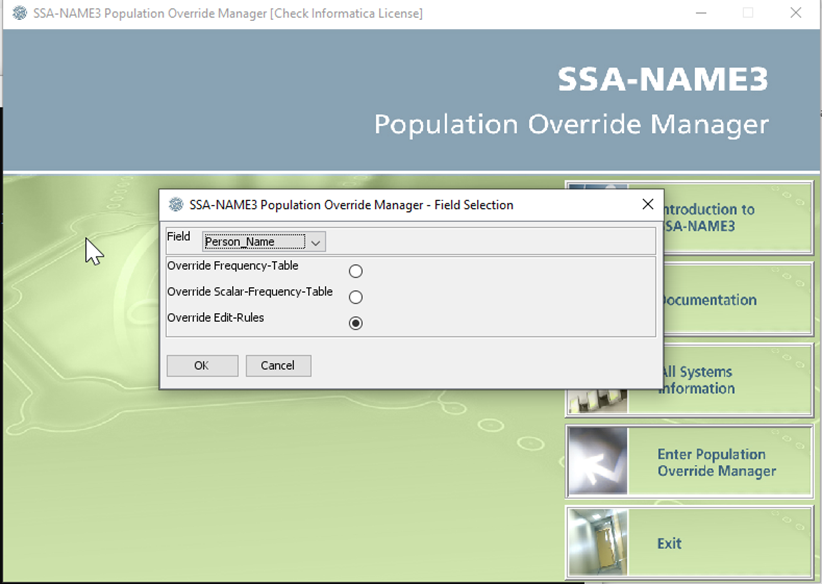Click the door thumbnail beside Exit
The width and height of the screenshot is (822, 584).
click(x=598, y=543)
